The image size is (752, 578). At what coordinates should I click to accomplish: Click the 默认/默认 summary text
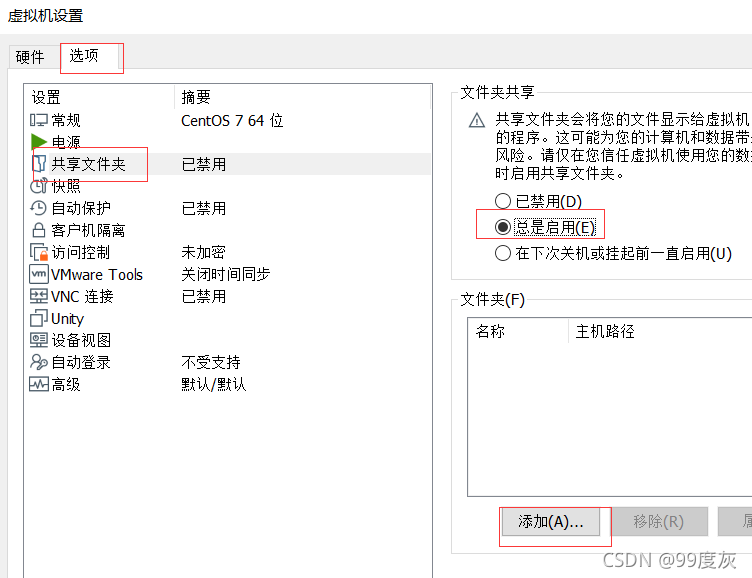pyautogui.click(x=214, y=384)
